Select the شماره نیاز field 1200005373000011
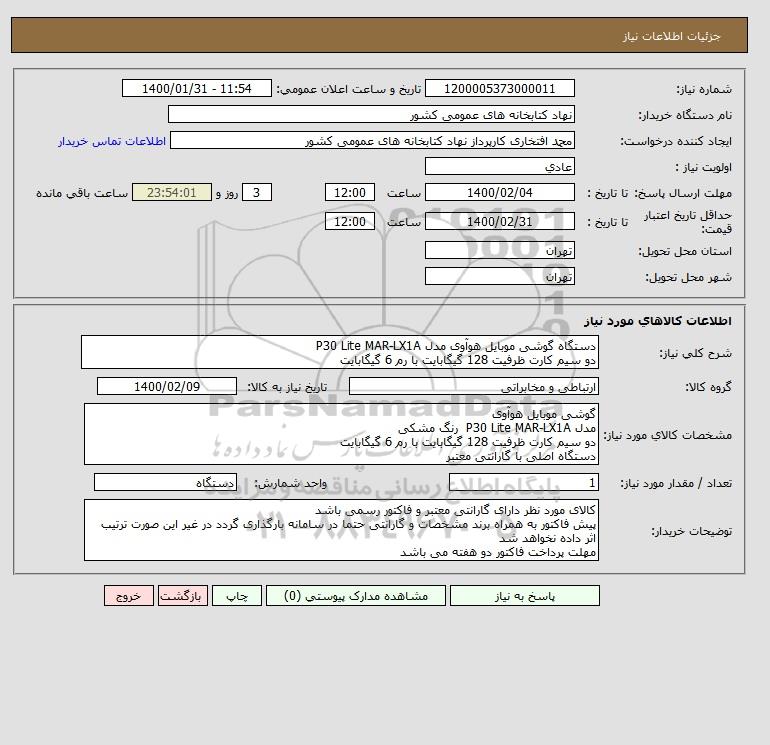This screenshot has width=770, height=745. 499,88
